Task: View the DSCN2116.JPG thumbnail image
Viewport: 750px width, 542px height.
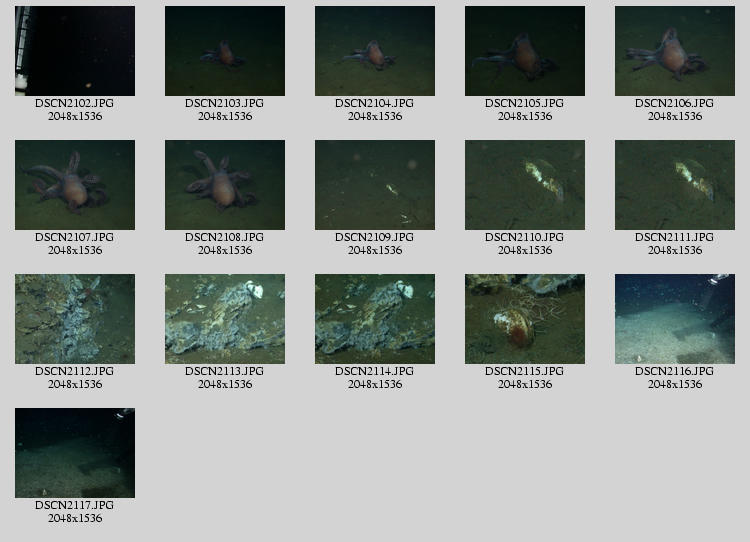Action: click(675, 319)
